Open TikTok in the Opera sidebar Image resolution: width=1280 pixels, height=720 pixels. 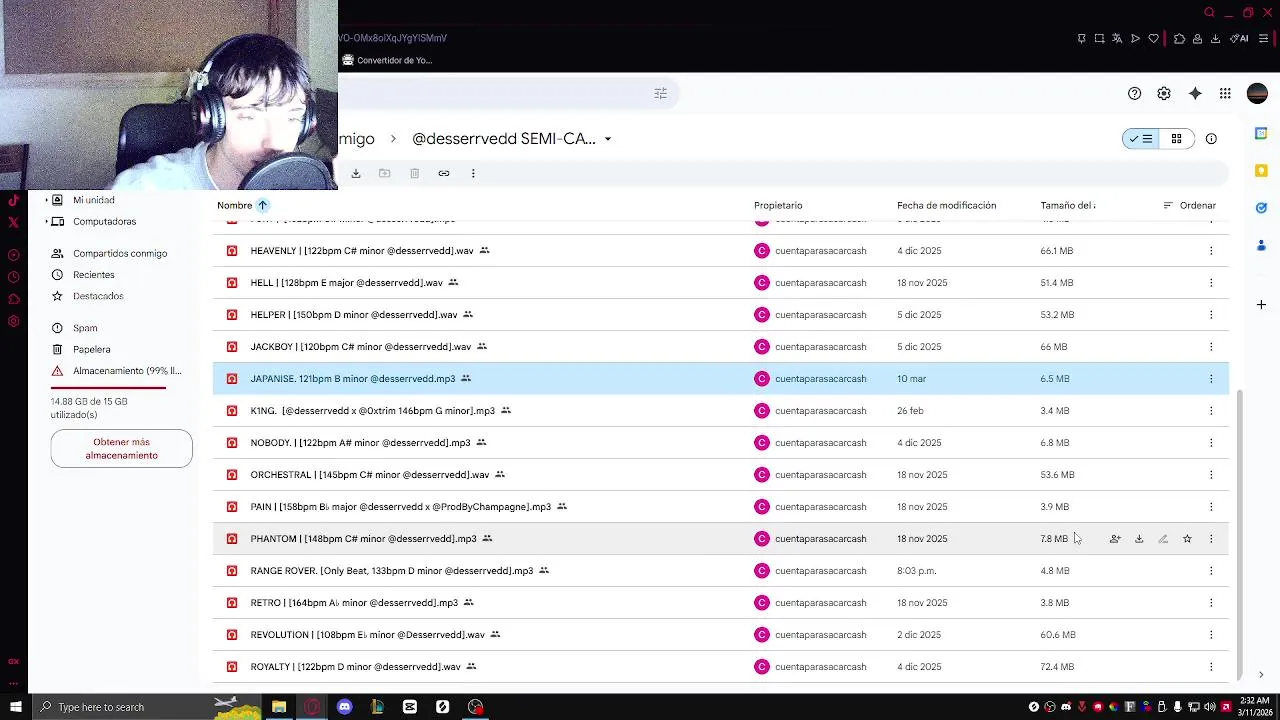[x=13, y=200]
